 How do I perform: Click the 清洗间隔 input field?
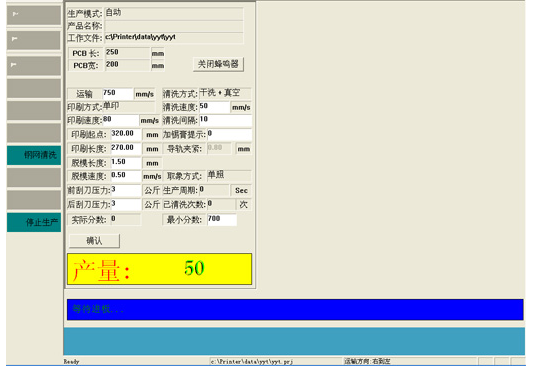225,120
